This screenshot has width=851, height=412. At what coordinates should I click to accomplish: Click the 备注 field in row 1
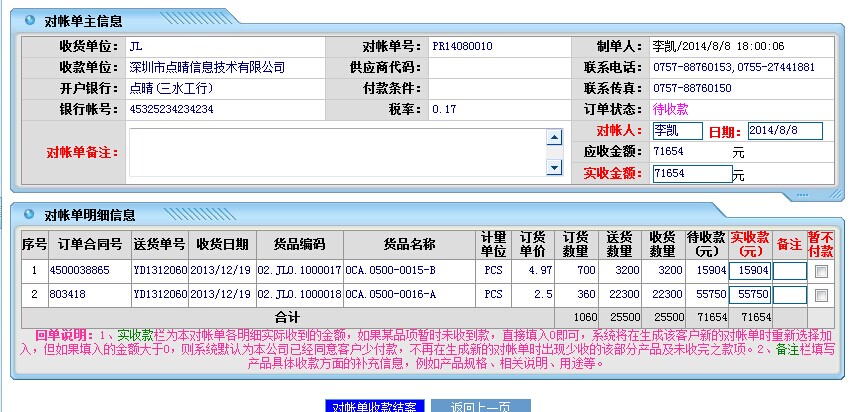coord(789,271)
